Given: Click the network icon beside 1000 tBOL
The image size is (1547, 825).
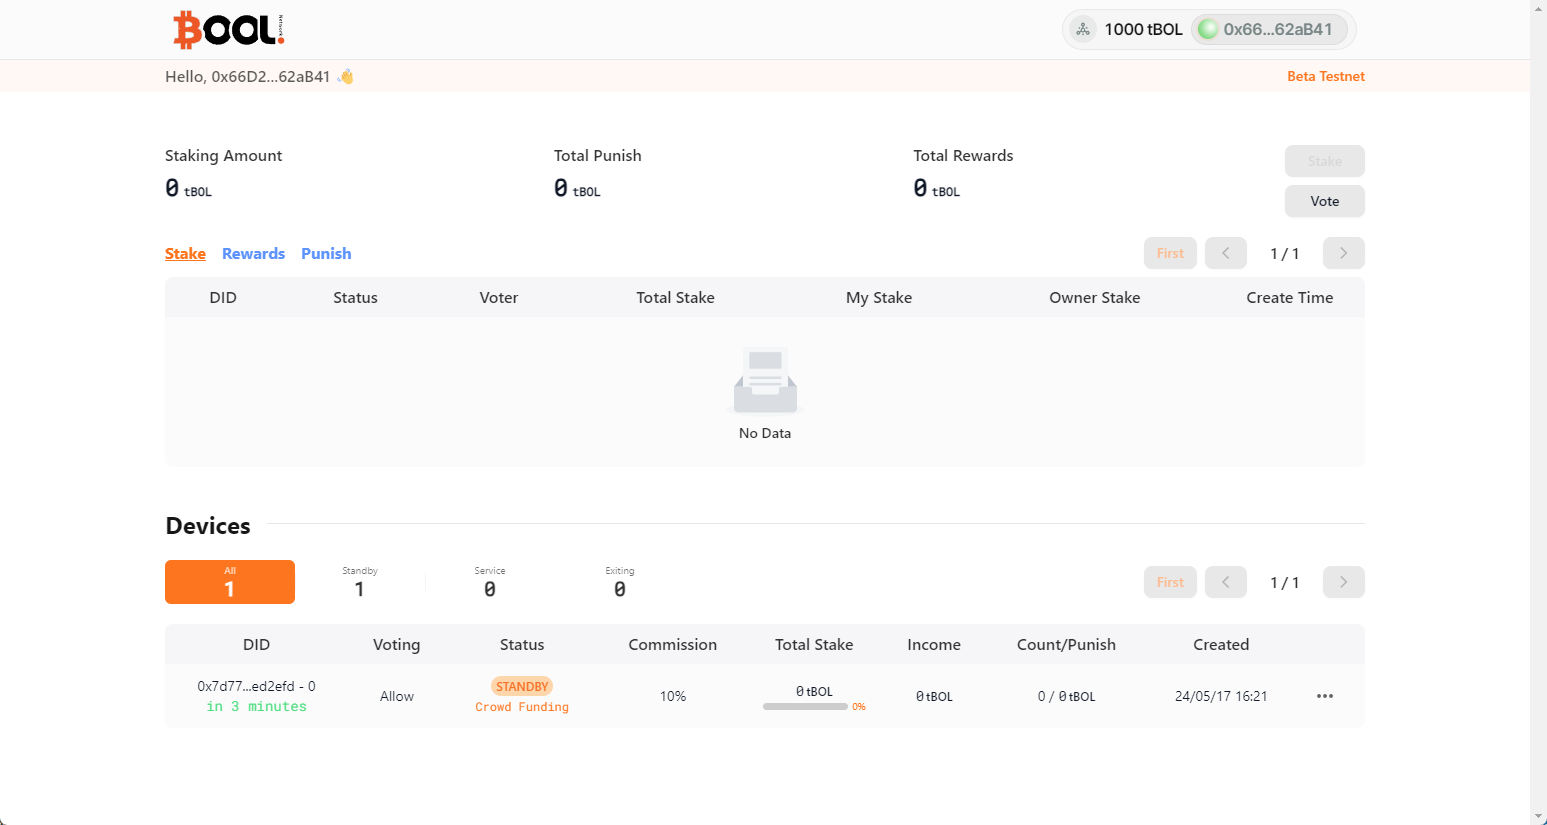Looking at the screenshot, I should [1083, 30].
